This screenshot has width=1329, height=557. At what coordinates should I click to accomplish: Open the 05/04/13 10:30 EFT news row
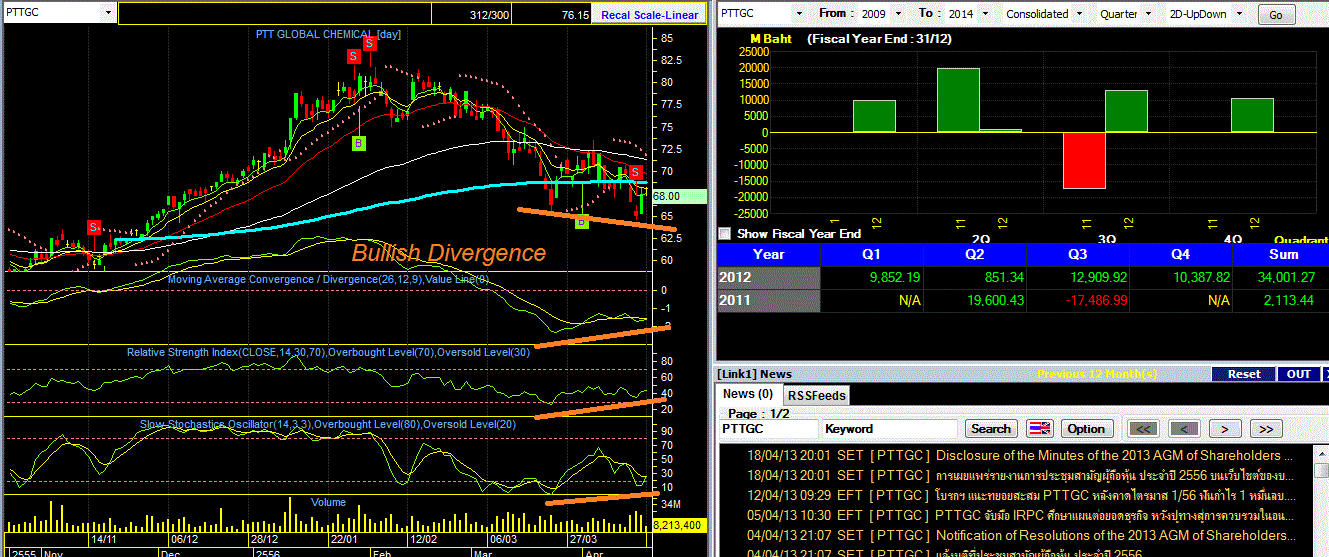point(1017,515)
